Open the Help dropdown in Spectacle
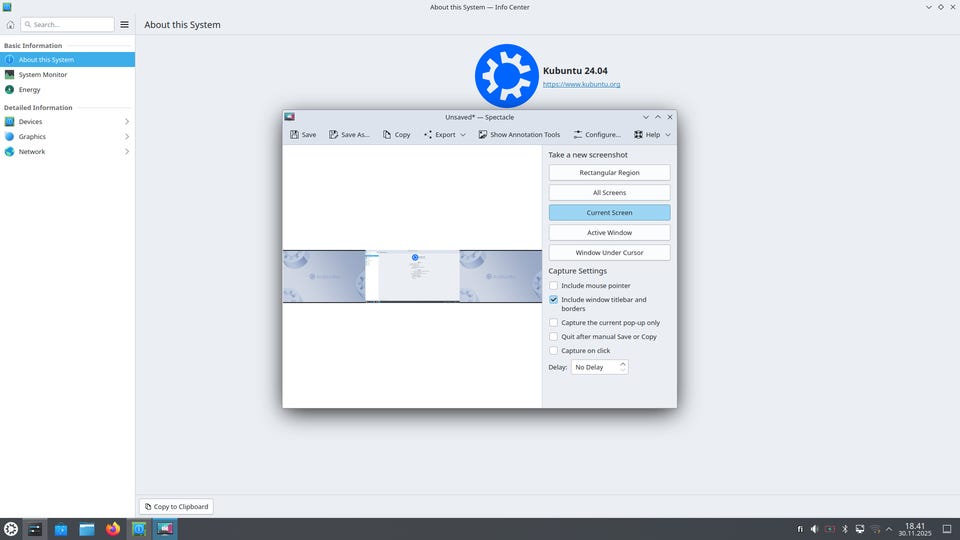The height and width of the screenshot is (540, 960). (652, 134)
